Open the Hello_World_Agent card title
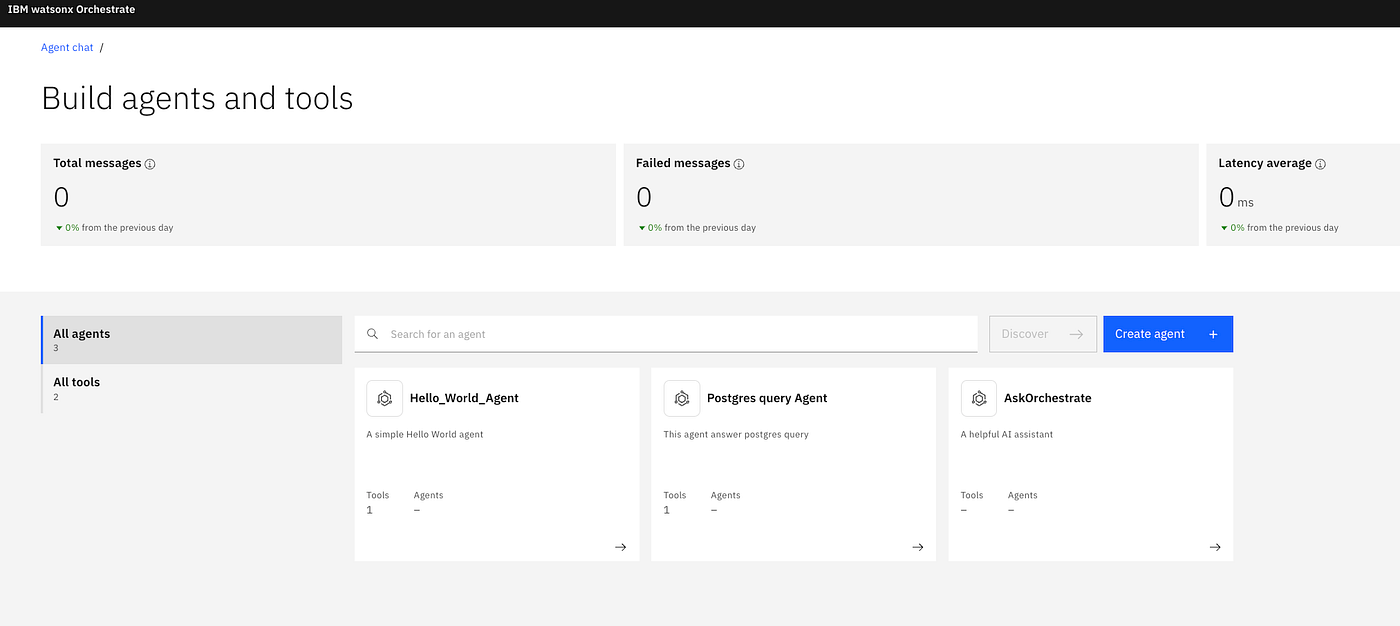 click(x=464, y=398)
